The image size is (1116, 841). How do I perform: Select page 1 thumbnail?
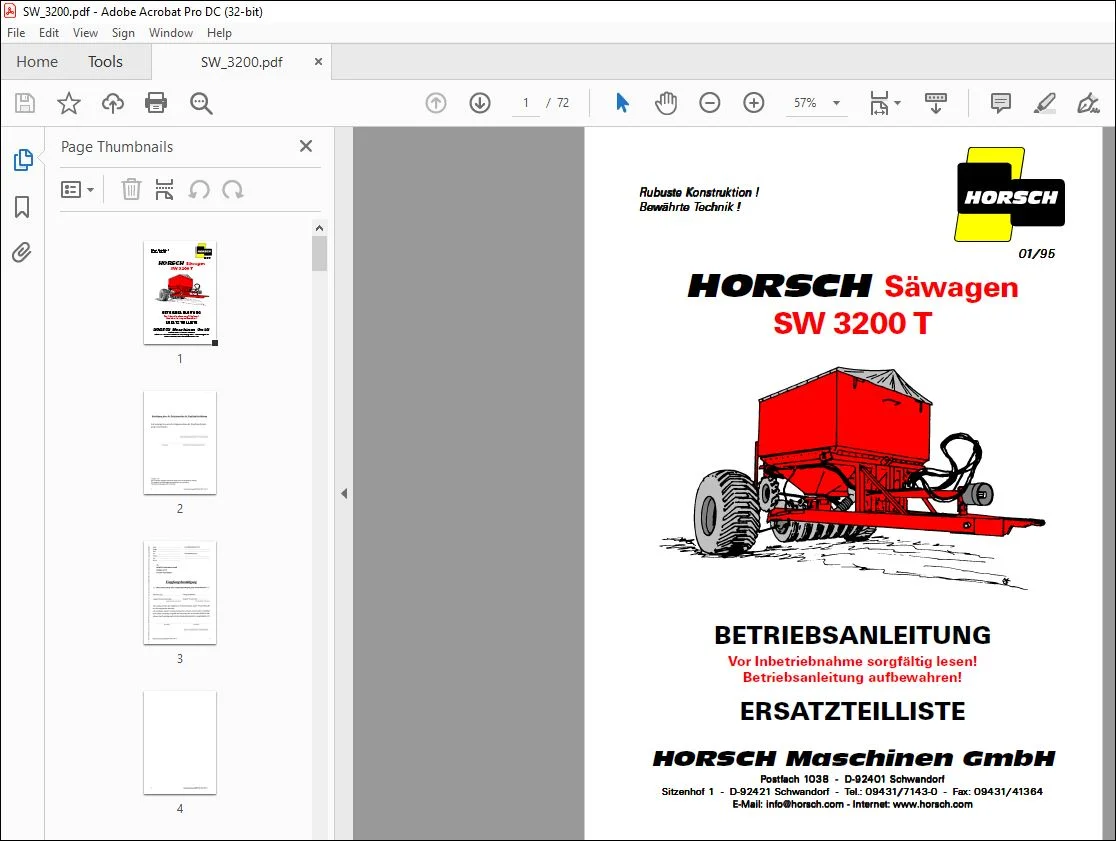pyautogui.click(x=180, y=293)
